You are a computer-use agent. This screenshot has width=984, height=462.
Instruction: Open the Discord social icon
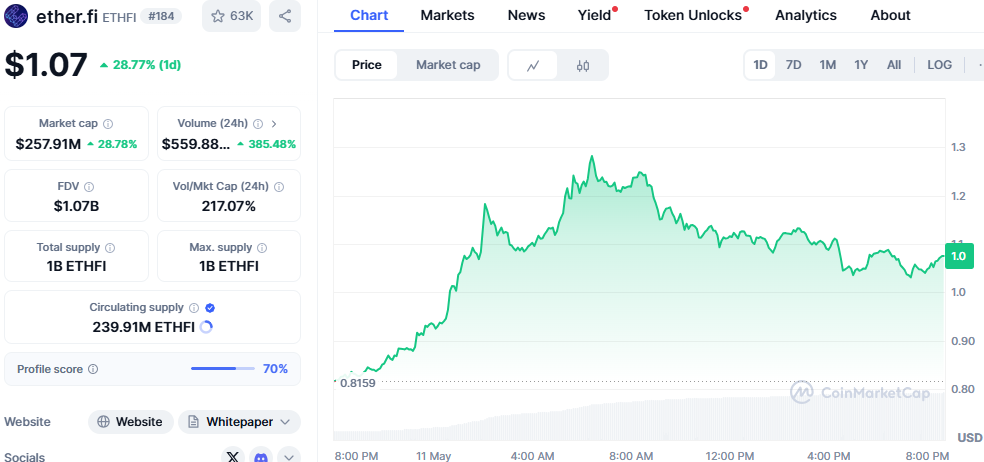tap(261, 457)
